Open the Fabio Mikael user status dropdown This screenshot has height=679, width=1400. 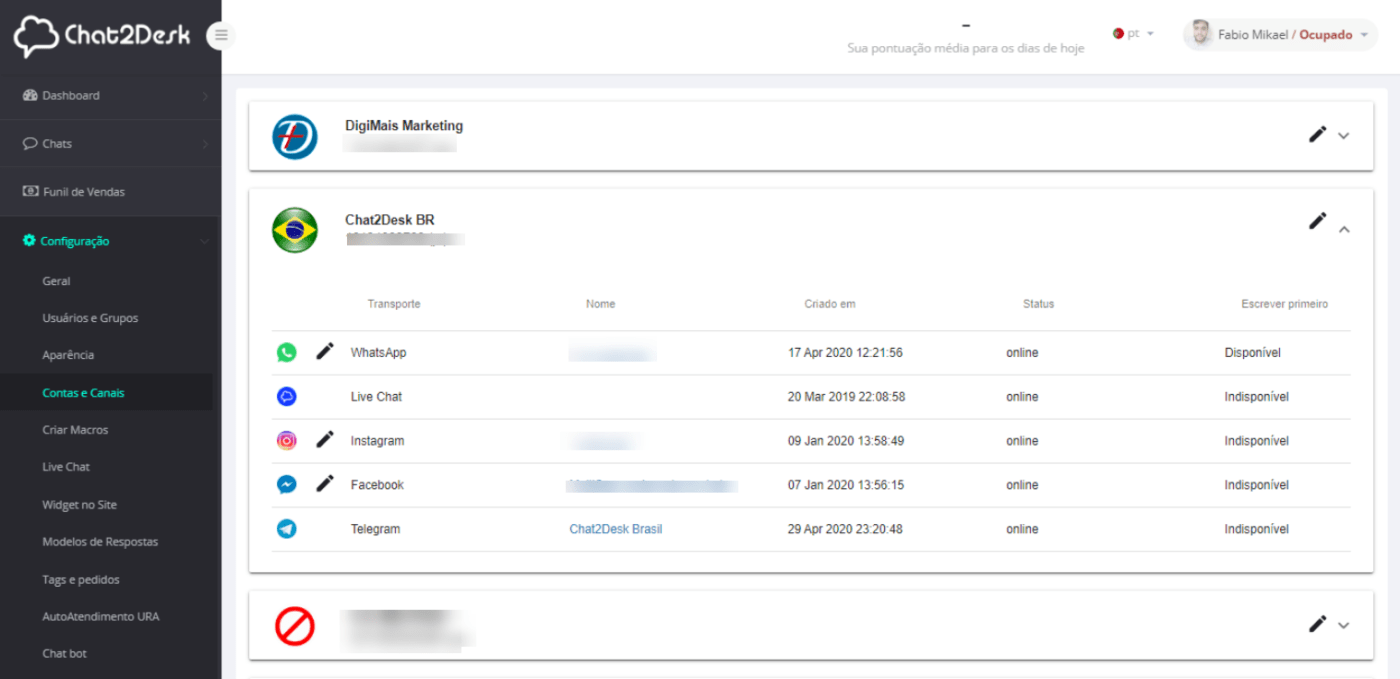click(x=1280, y=35)
